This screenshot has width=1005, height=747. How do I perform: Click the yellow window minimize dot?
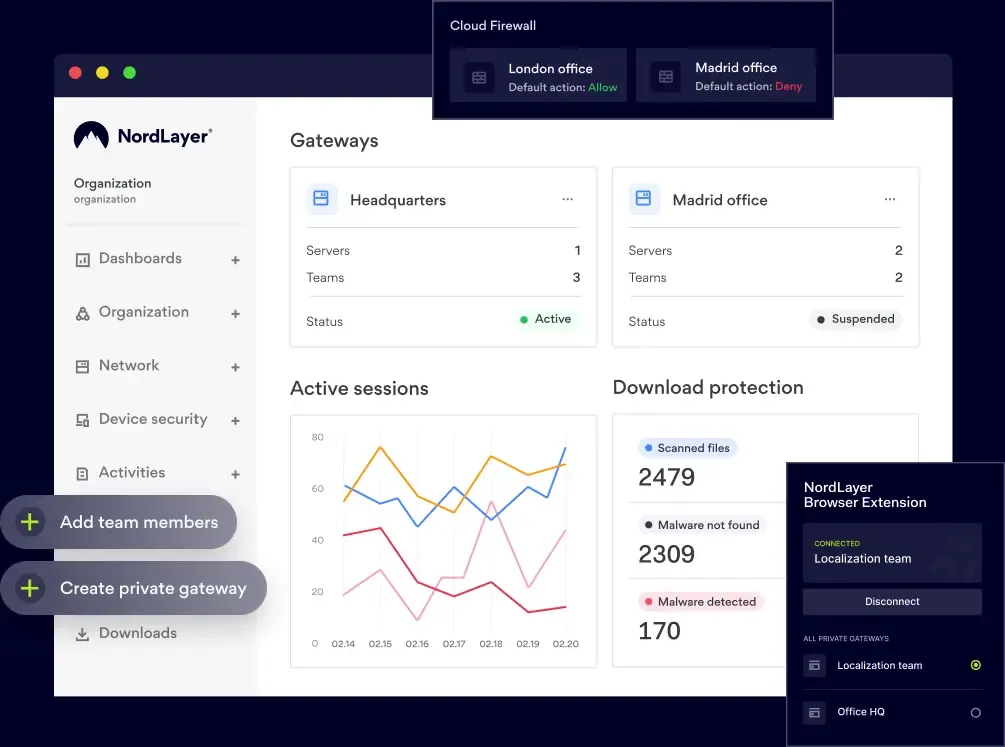coord(103,72)
